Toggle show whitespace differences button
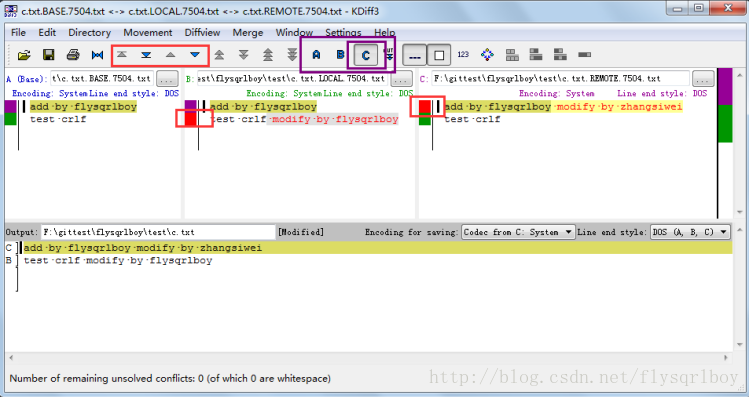This screenshot has height=397, width=750. click(x=439, y=55)
